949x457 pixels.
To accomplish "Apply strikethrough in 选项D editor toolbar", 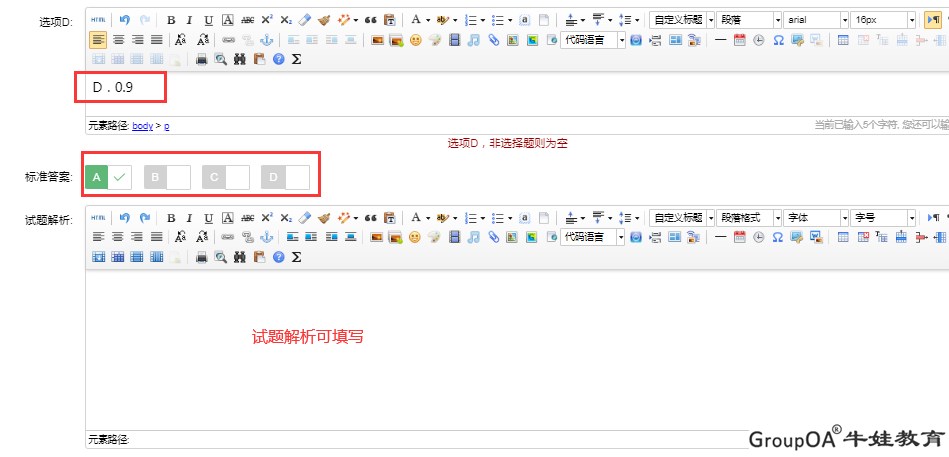I will pos(247,20).
